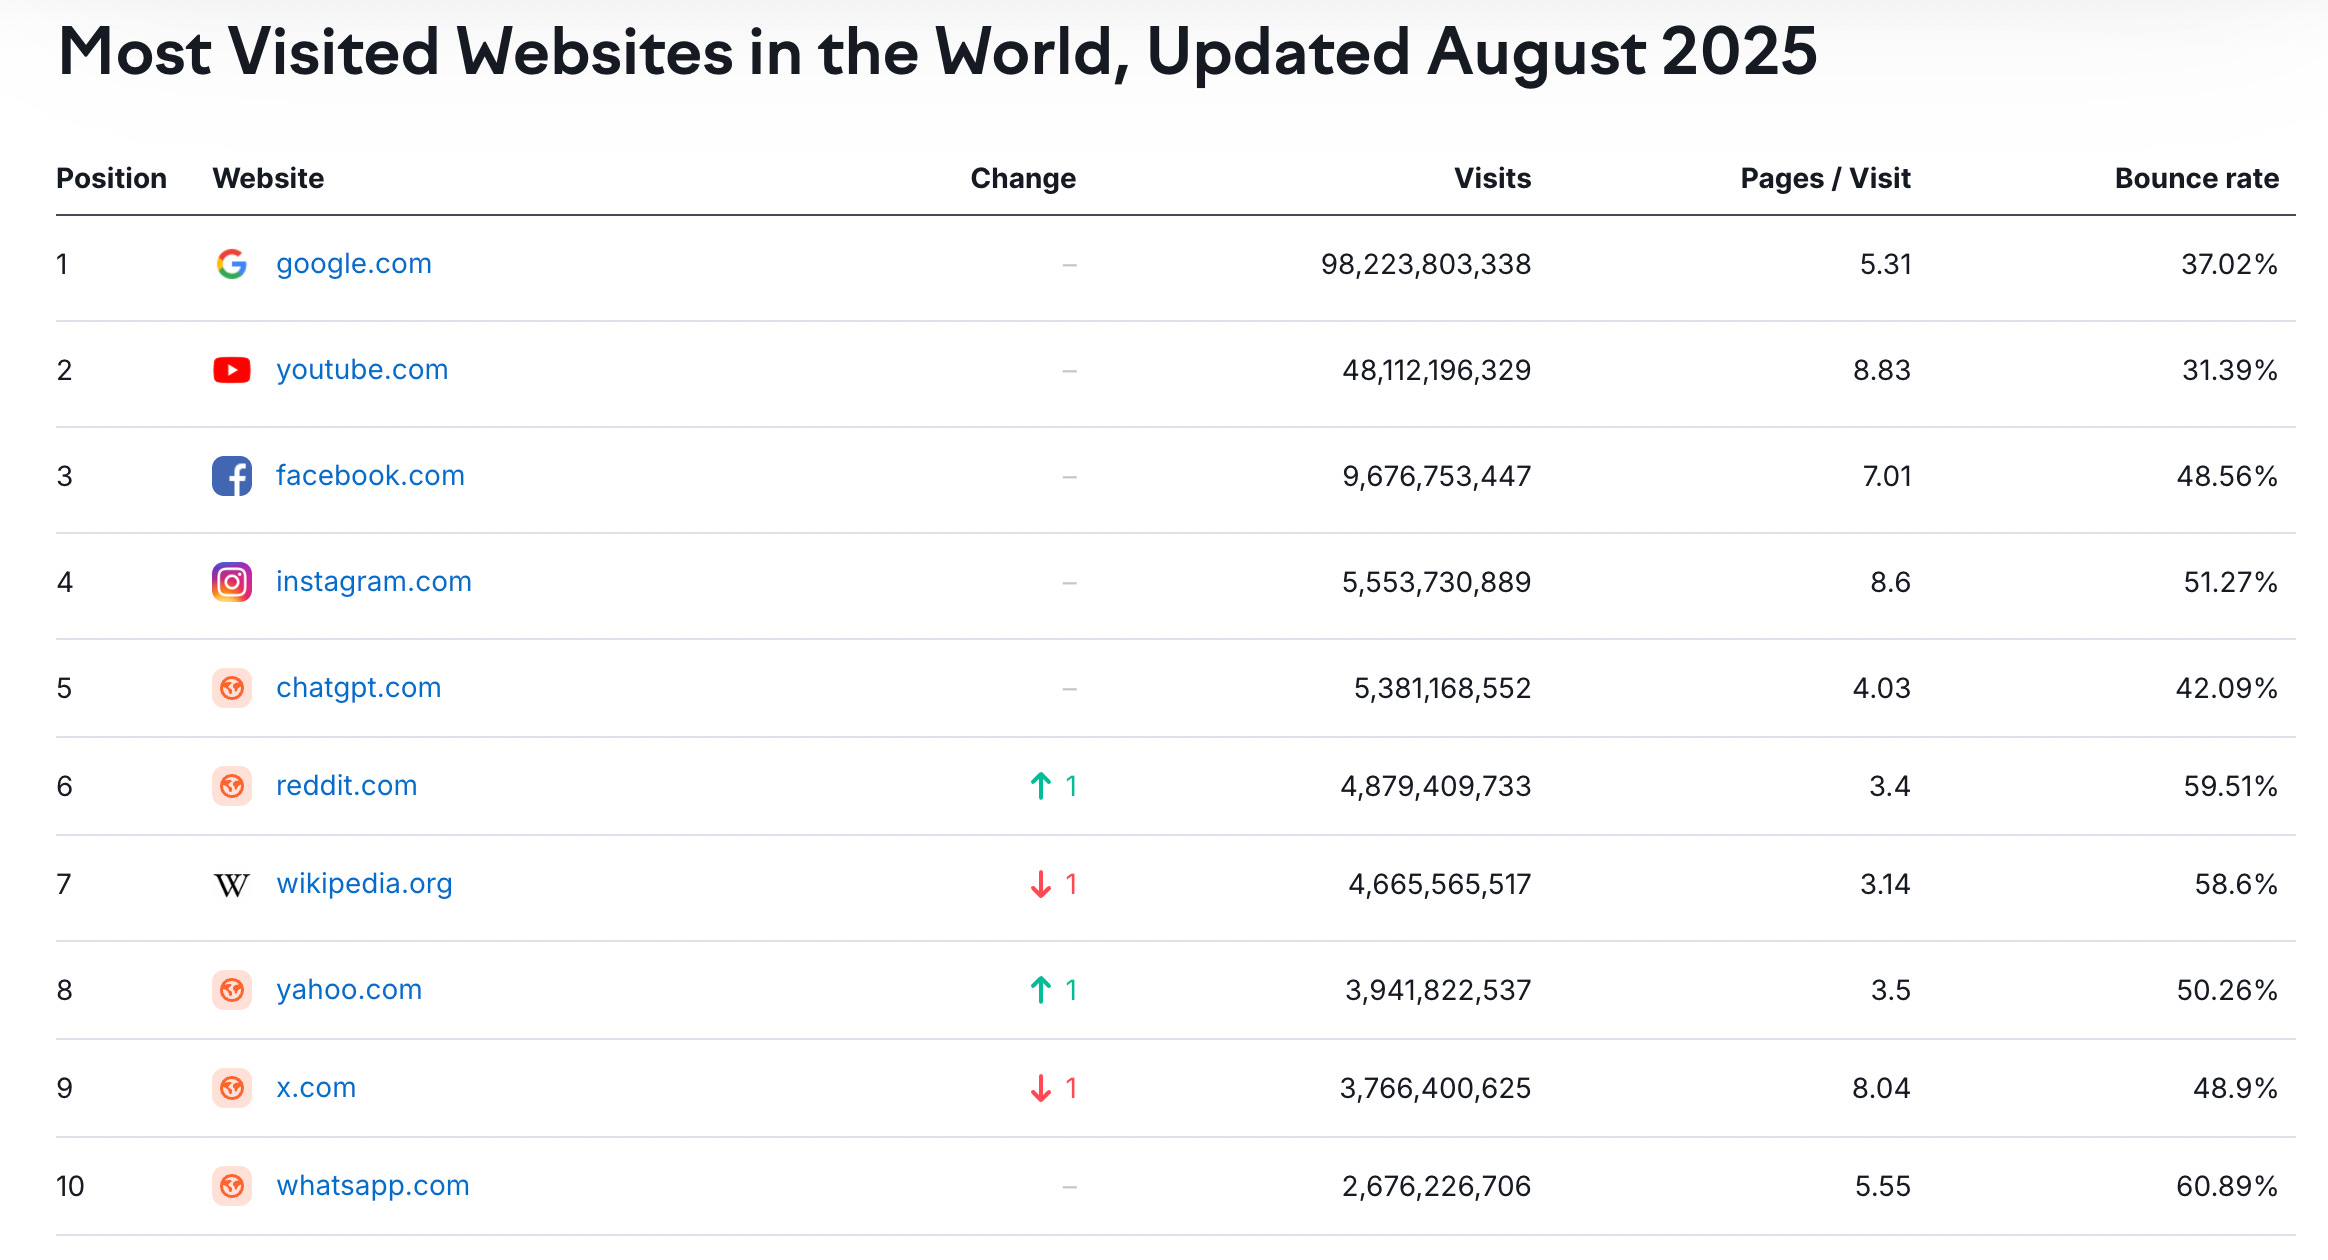Click the green up arrow for yahoo.com

(x=1040, y=990)
